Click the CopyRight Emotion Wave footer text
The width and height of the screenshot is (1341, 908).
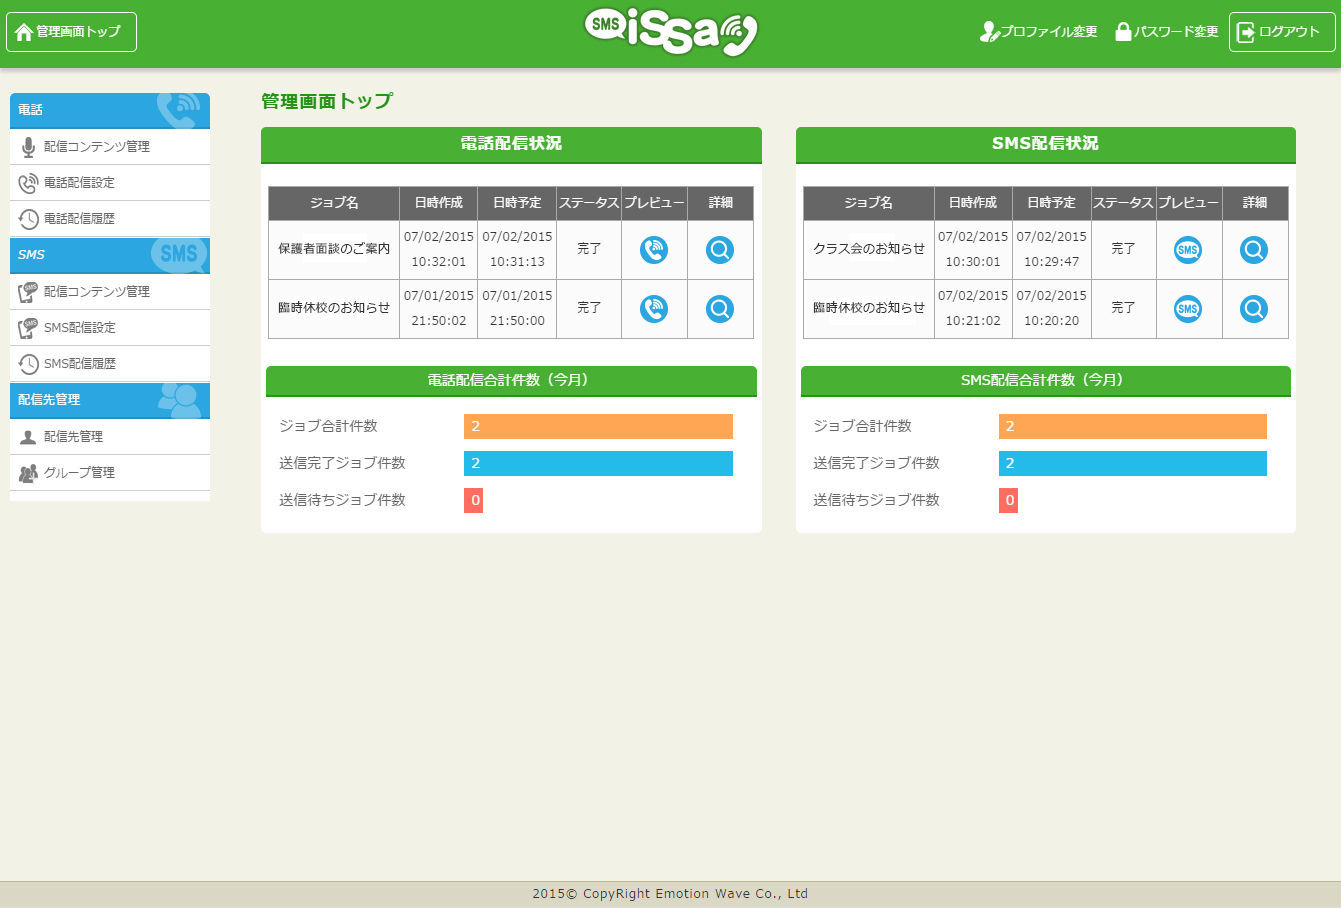[670, 894]
